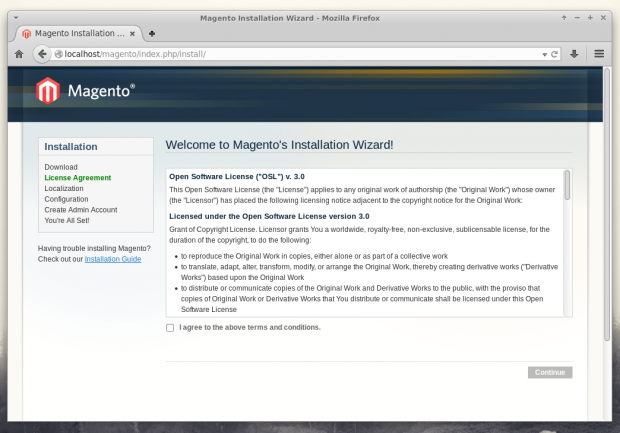Click 'Having trouble installing Magento?' text

tap(94, 248)
